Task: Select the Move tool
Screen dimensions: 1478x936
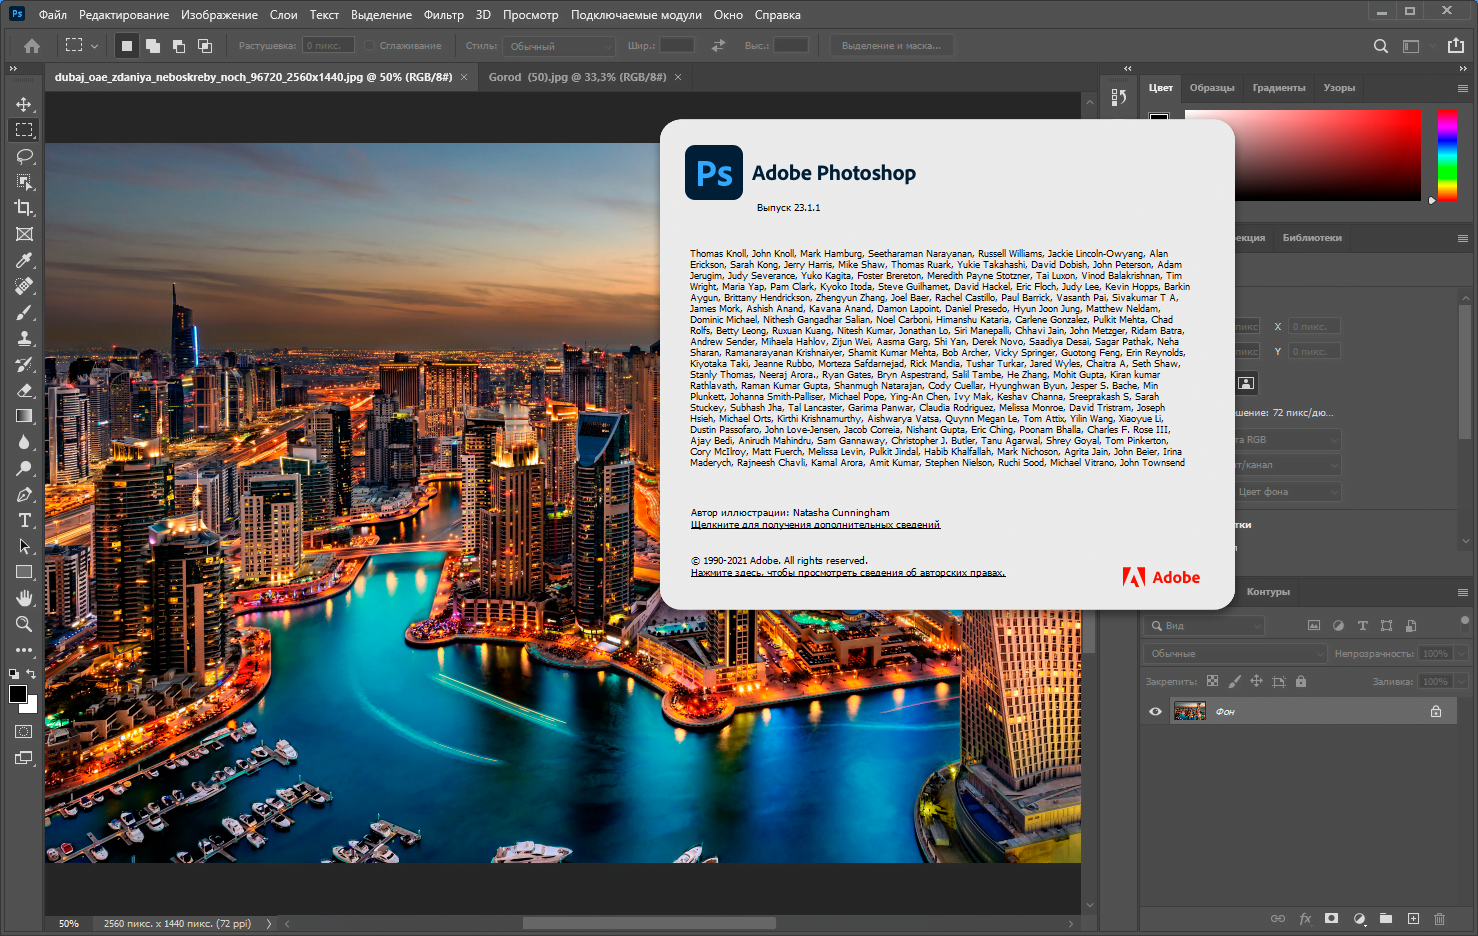Action: [24, 104]
